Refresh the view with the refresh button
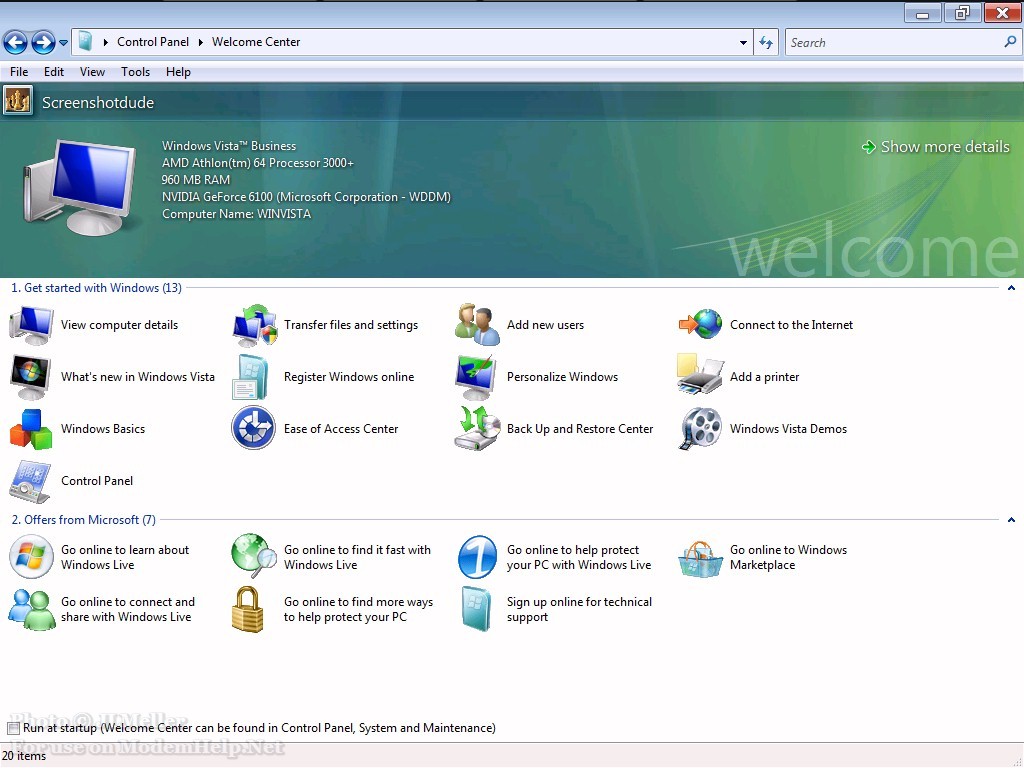The image size is (1024, 768). (765, 42)
